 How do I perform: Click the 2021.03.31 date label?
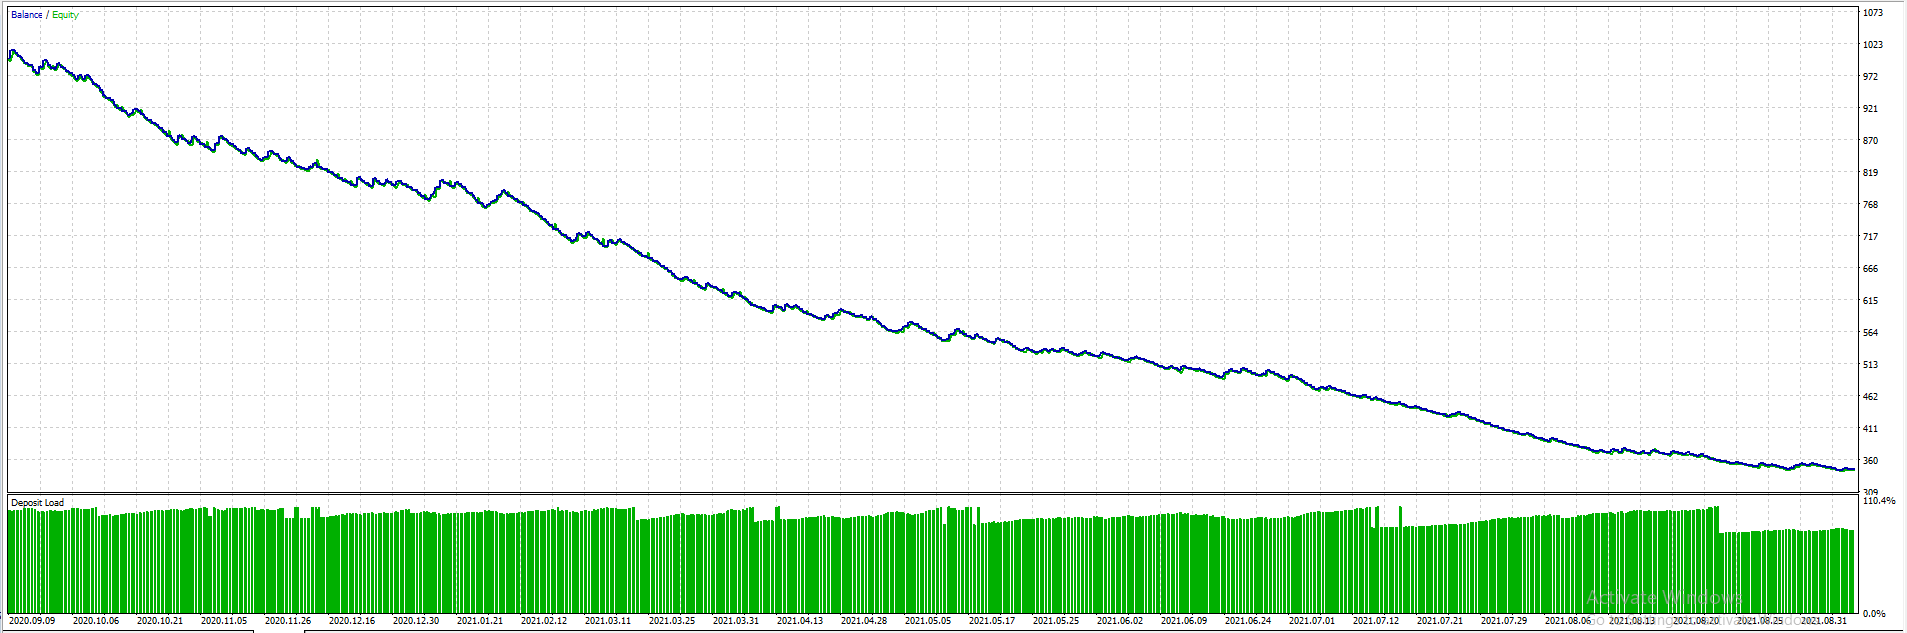(736, 621)
